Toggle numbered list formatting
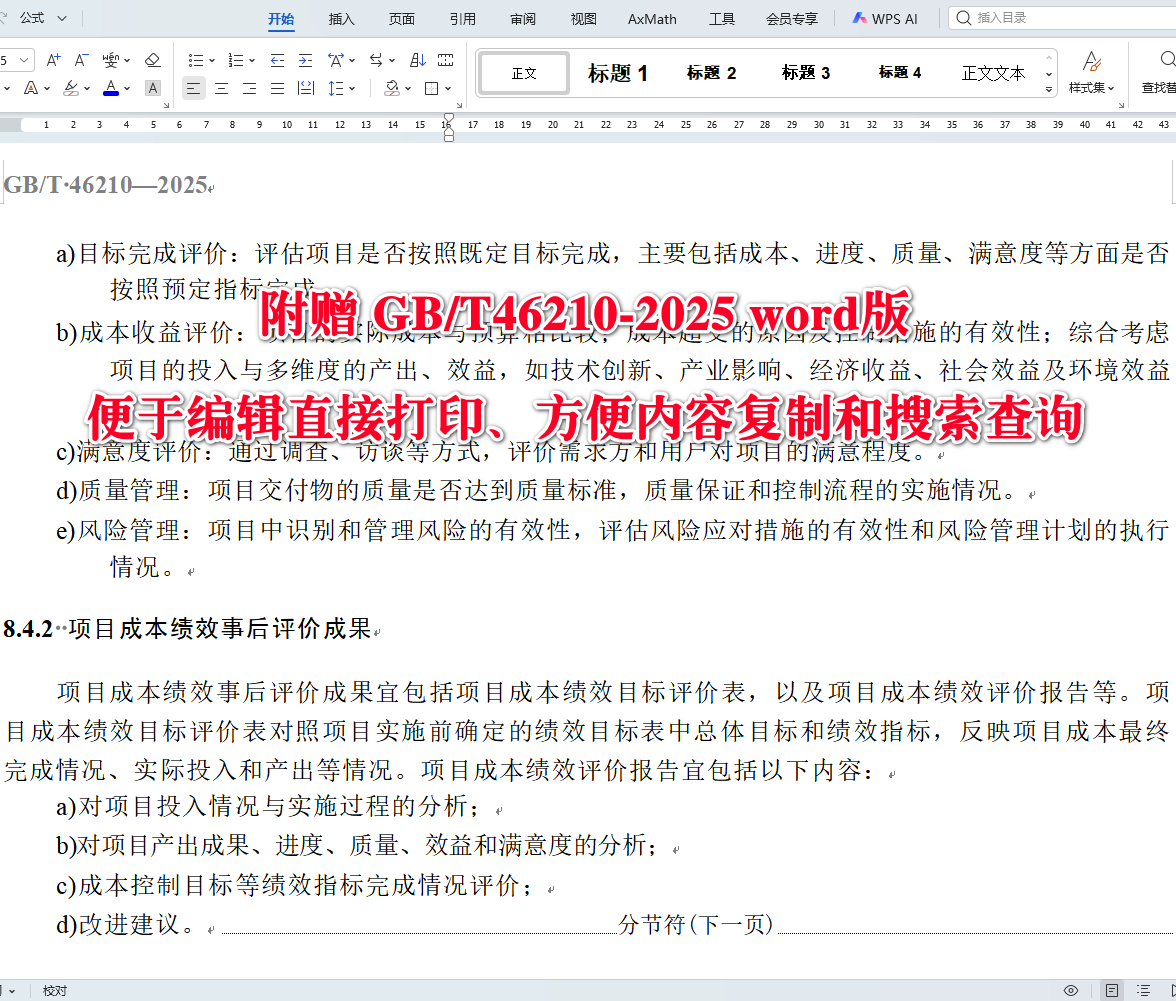The image size is (1176, 1001). pos(237,60)
